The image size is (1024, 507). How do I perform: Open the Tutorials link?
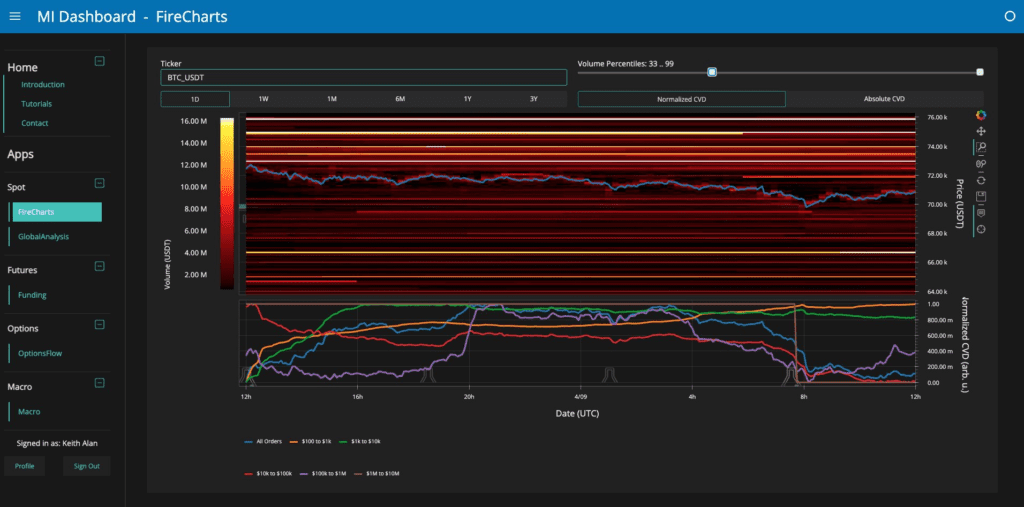tap(36, 104)
